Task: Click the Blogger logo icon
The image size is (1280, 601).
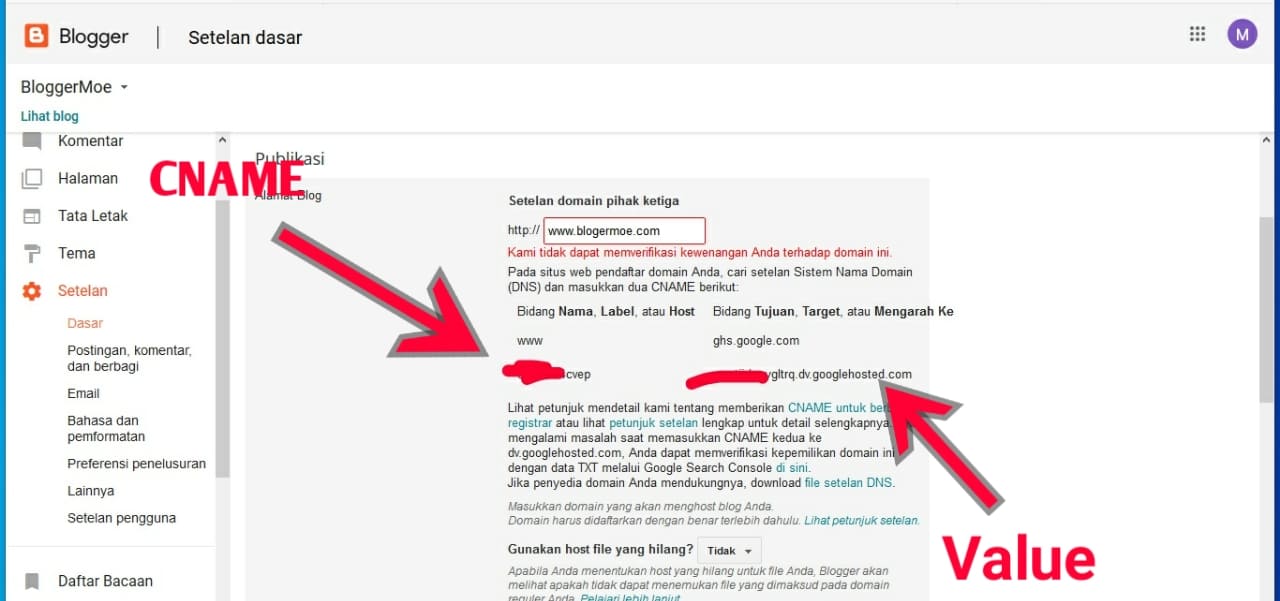Action: click(36, 37)
